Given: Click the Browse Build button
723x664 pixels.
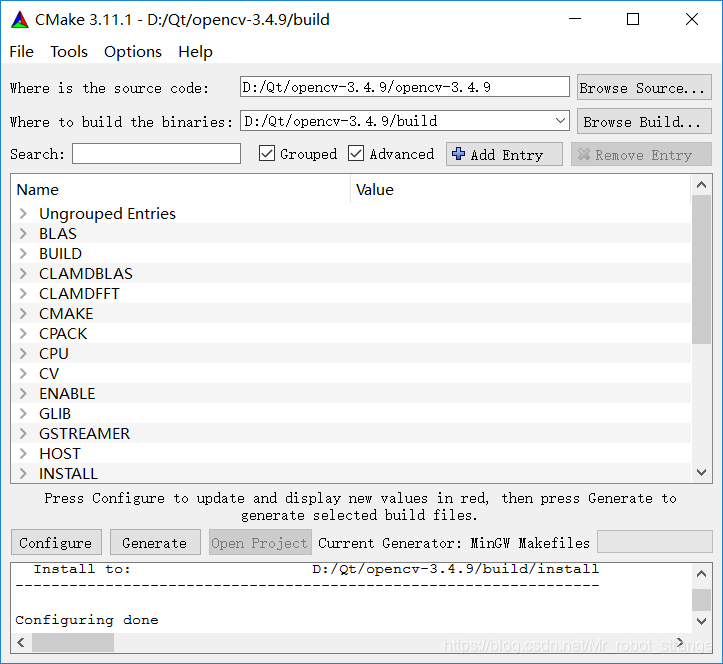Looking at the screenshot, I should (644, 121).
